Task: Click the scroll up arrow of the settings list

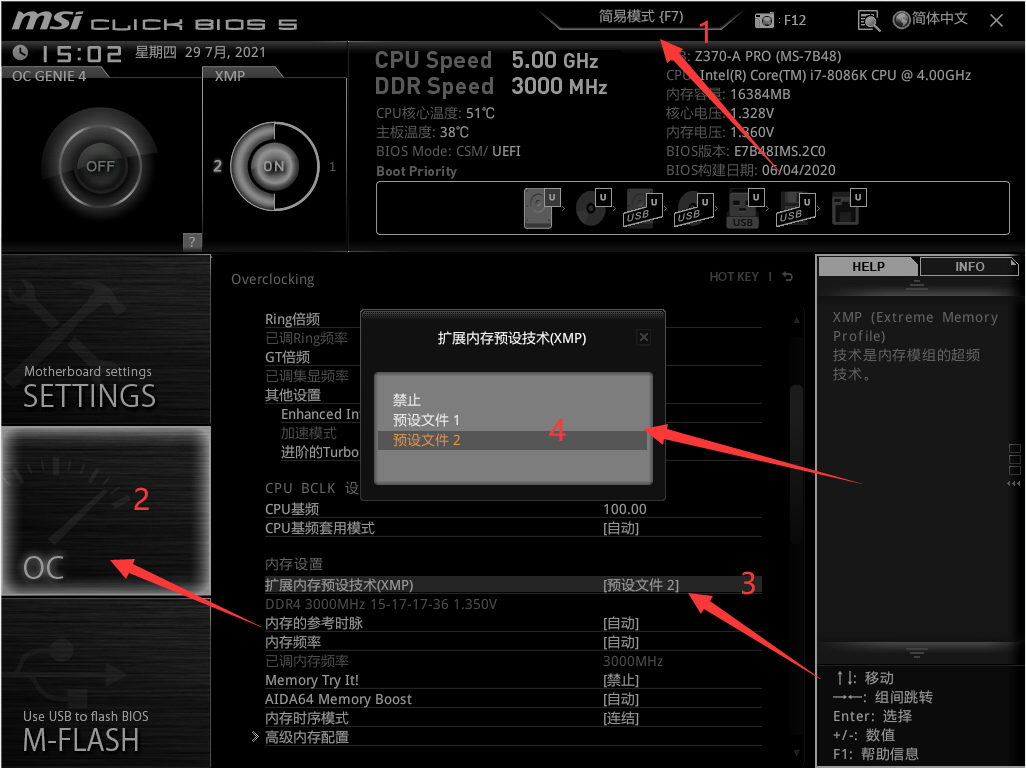Action: point(796,320)
